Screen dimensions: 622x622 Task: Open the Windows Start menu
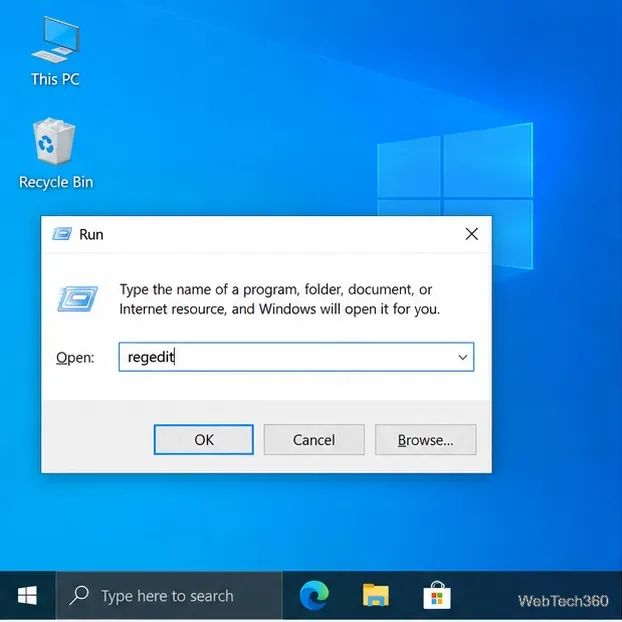pos(27,596)
